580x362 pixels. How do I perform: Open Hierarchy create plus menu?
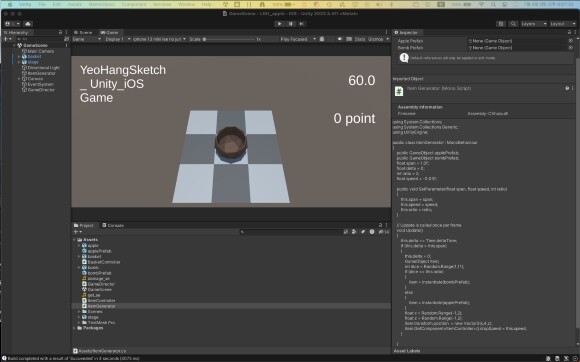pyautogui.click(x=7, y=39)
